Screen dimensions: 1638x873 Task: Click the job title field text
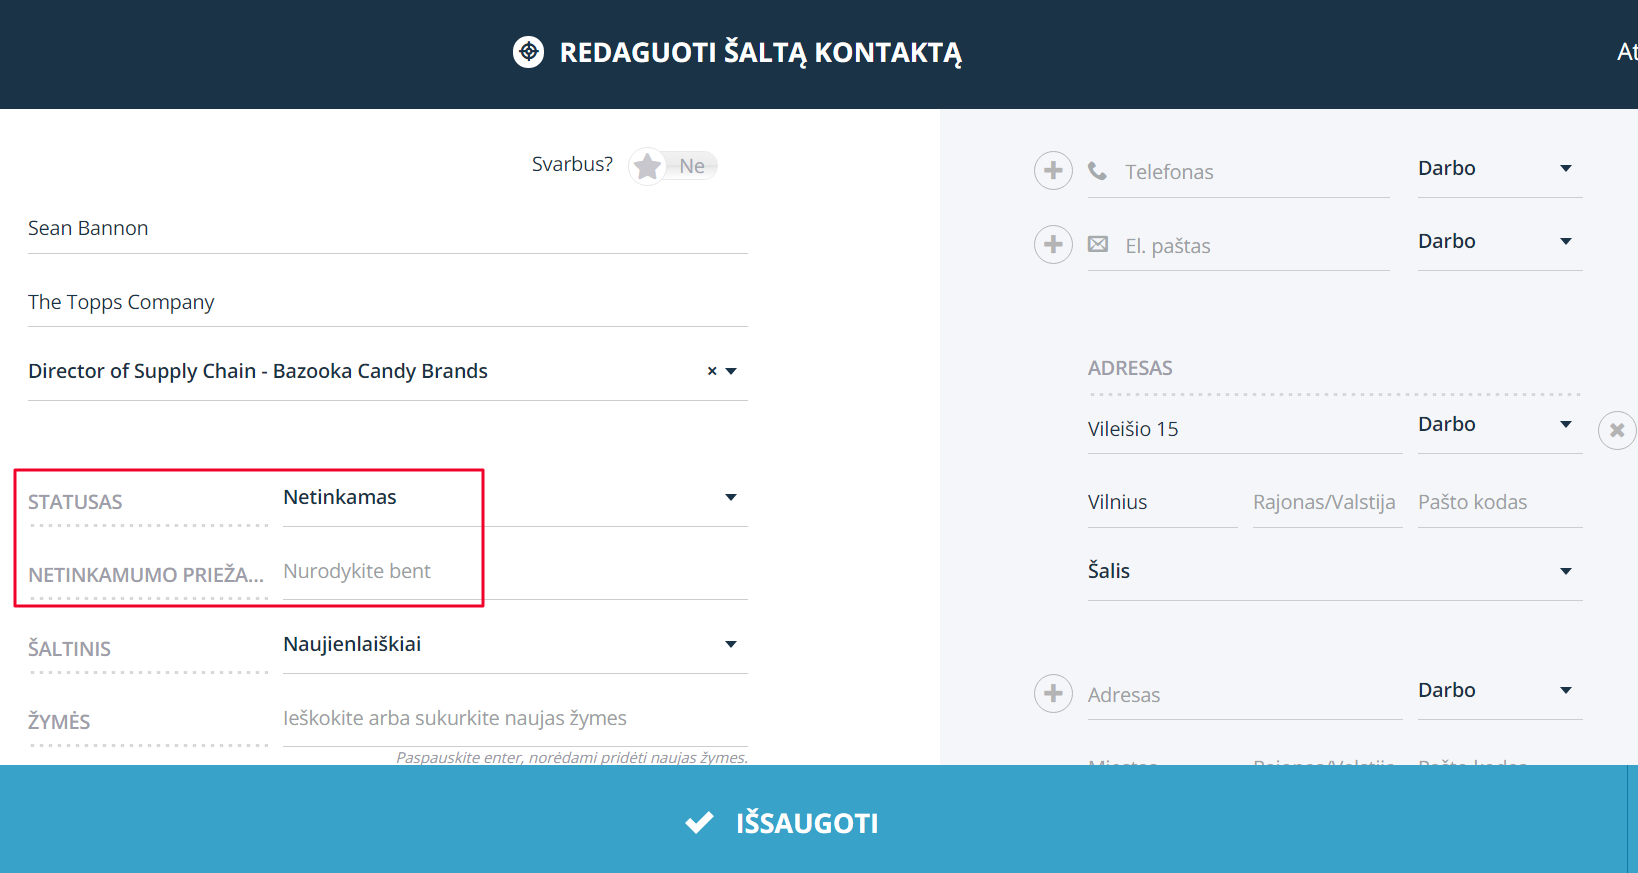(x=258, y=371)
